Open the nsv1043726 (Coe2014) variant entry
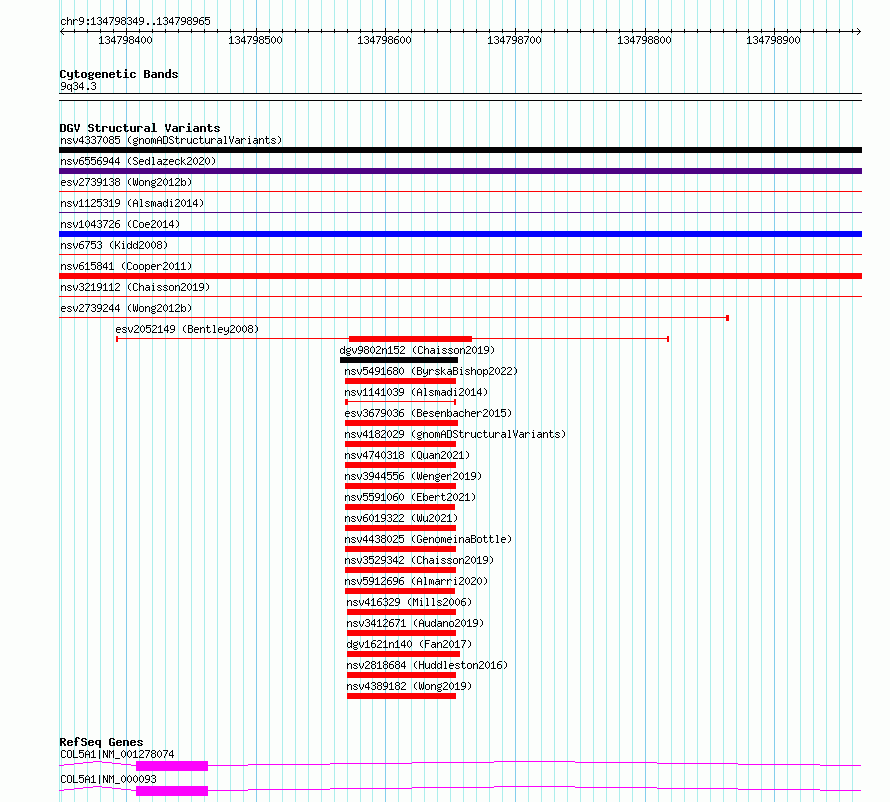Screen dimensions: 890x802 point(120,224)
